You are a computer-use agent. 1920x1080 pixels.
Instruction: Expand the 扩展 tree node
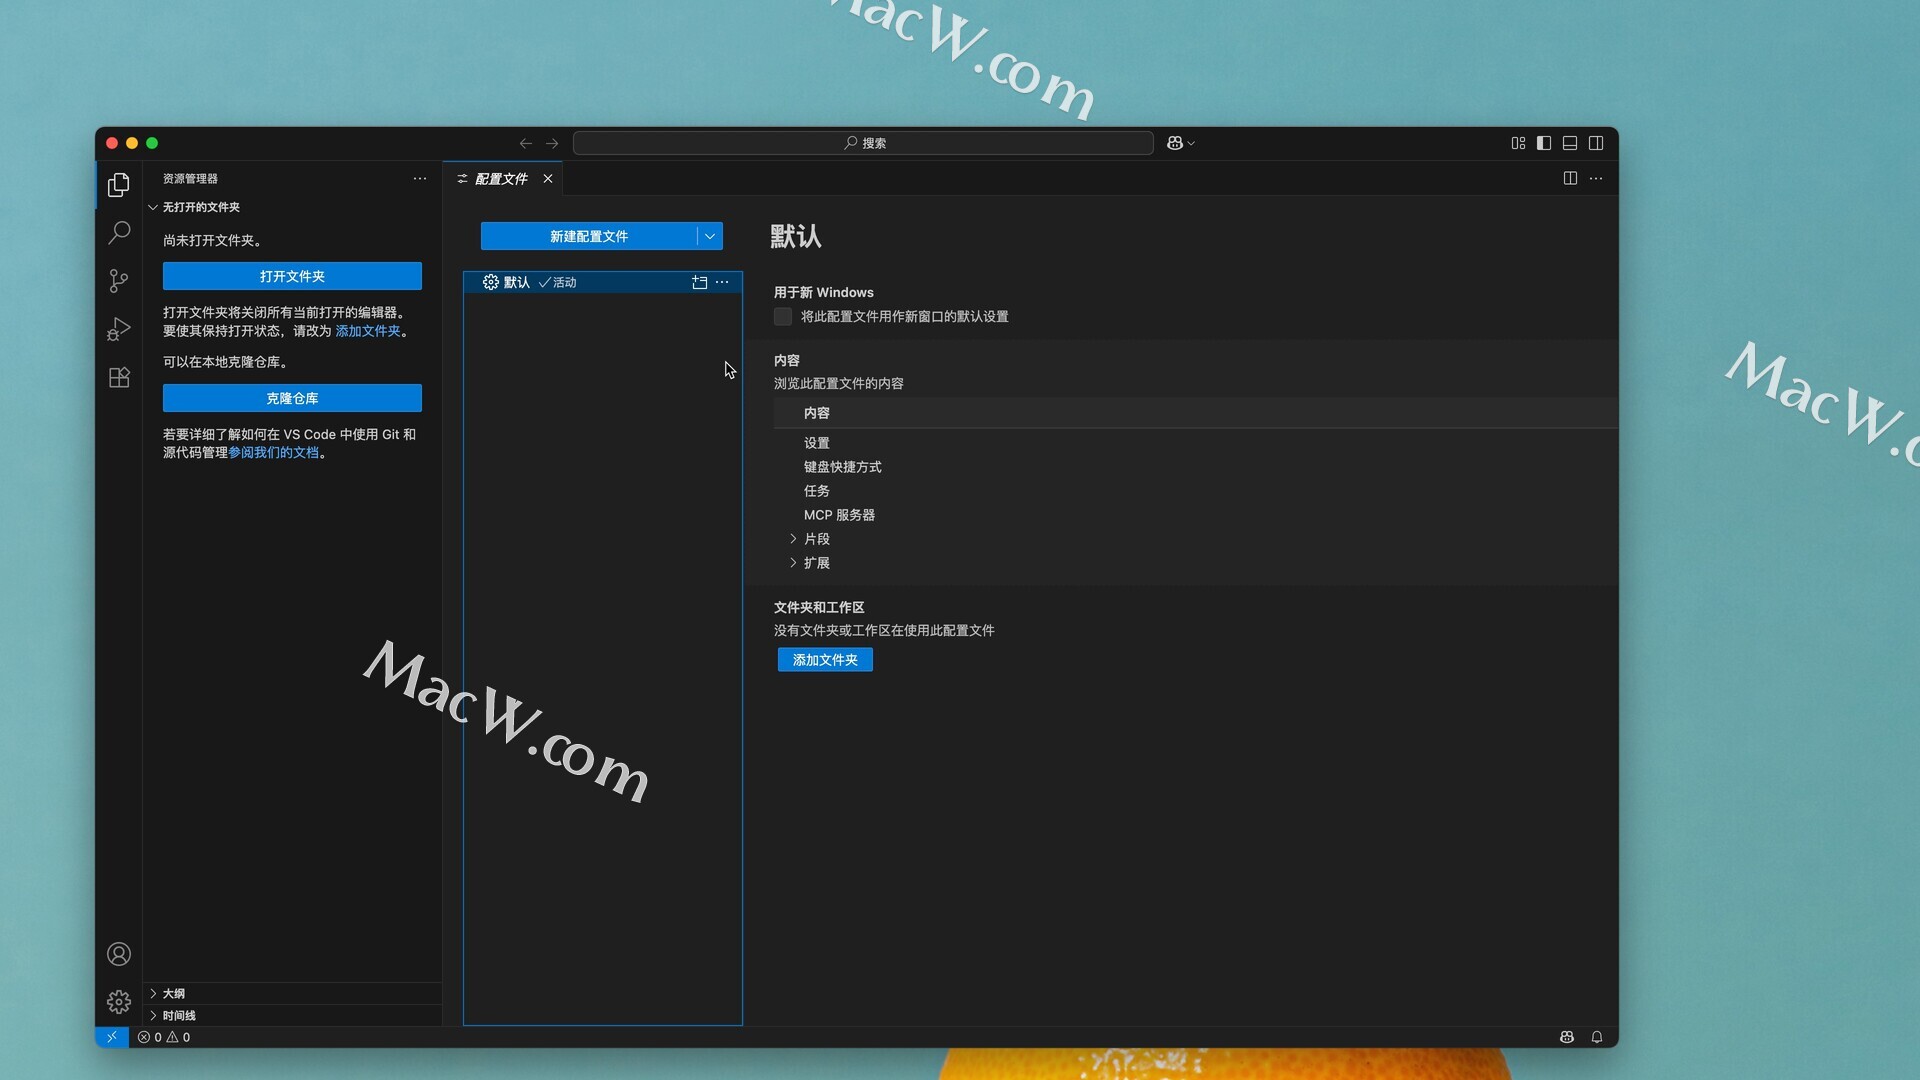[793, 563]
